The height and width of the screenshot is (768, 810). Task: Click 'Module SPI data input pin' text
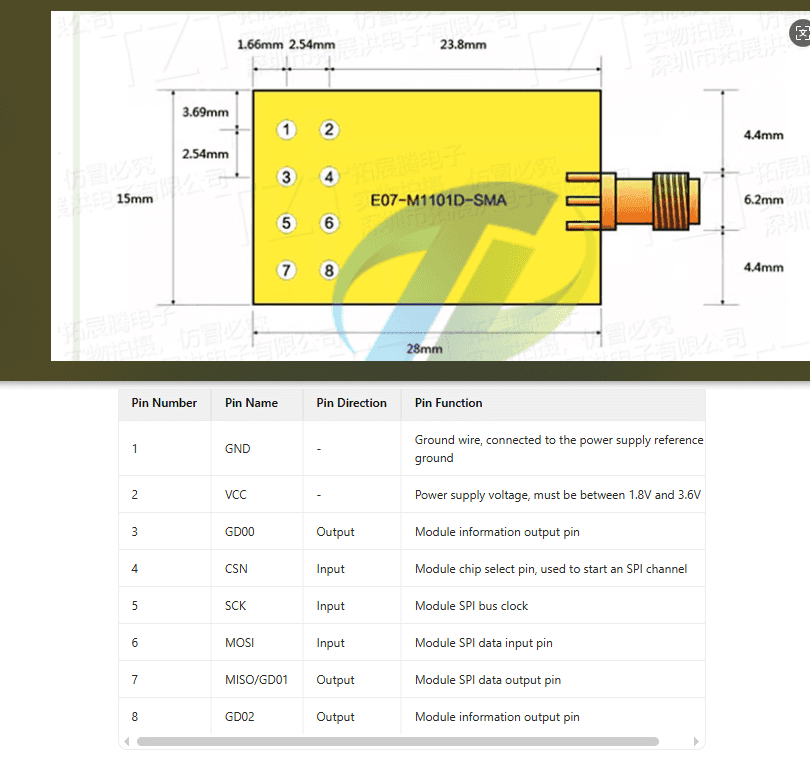click(484, 643)
